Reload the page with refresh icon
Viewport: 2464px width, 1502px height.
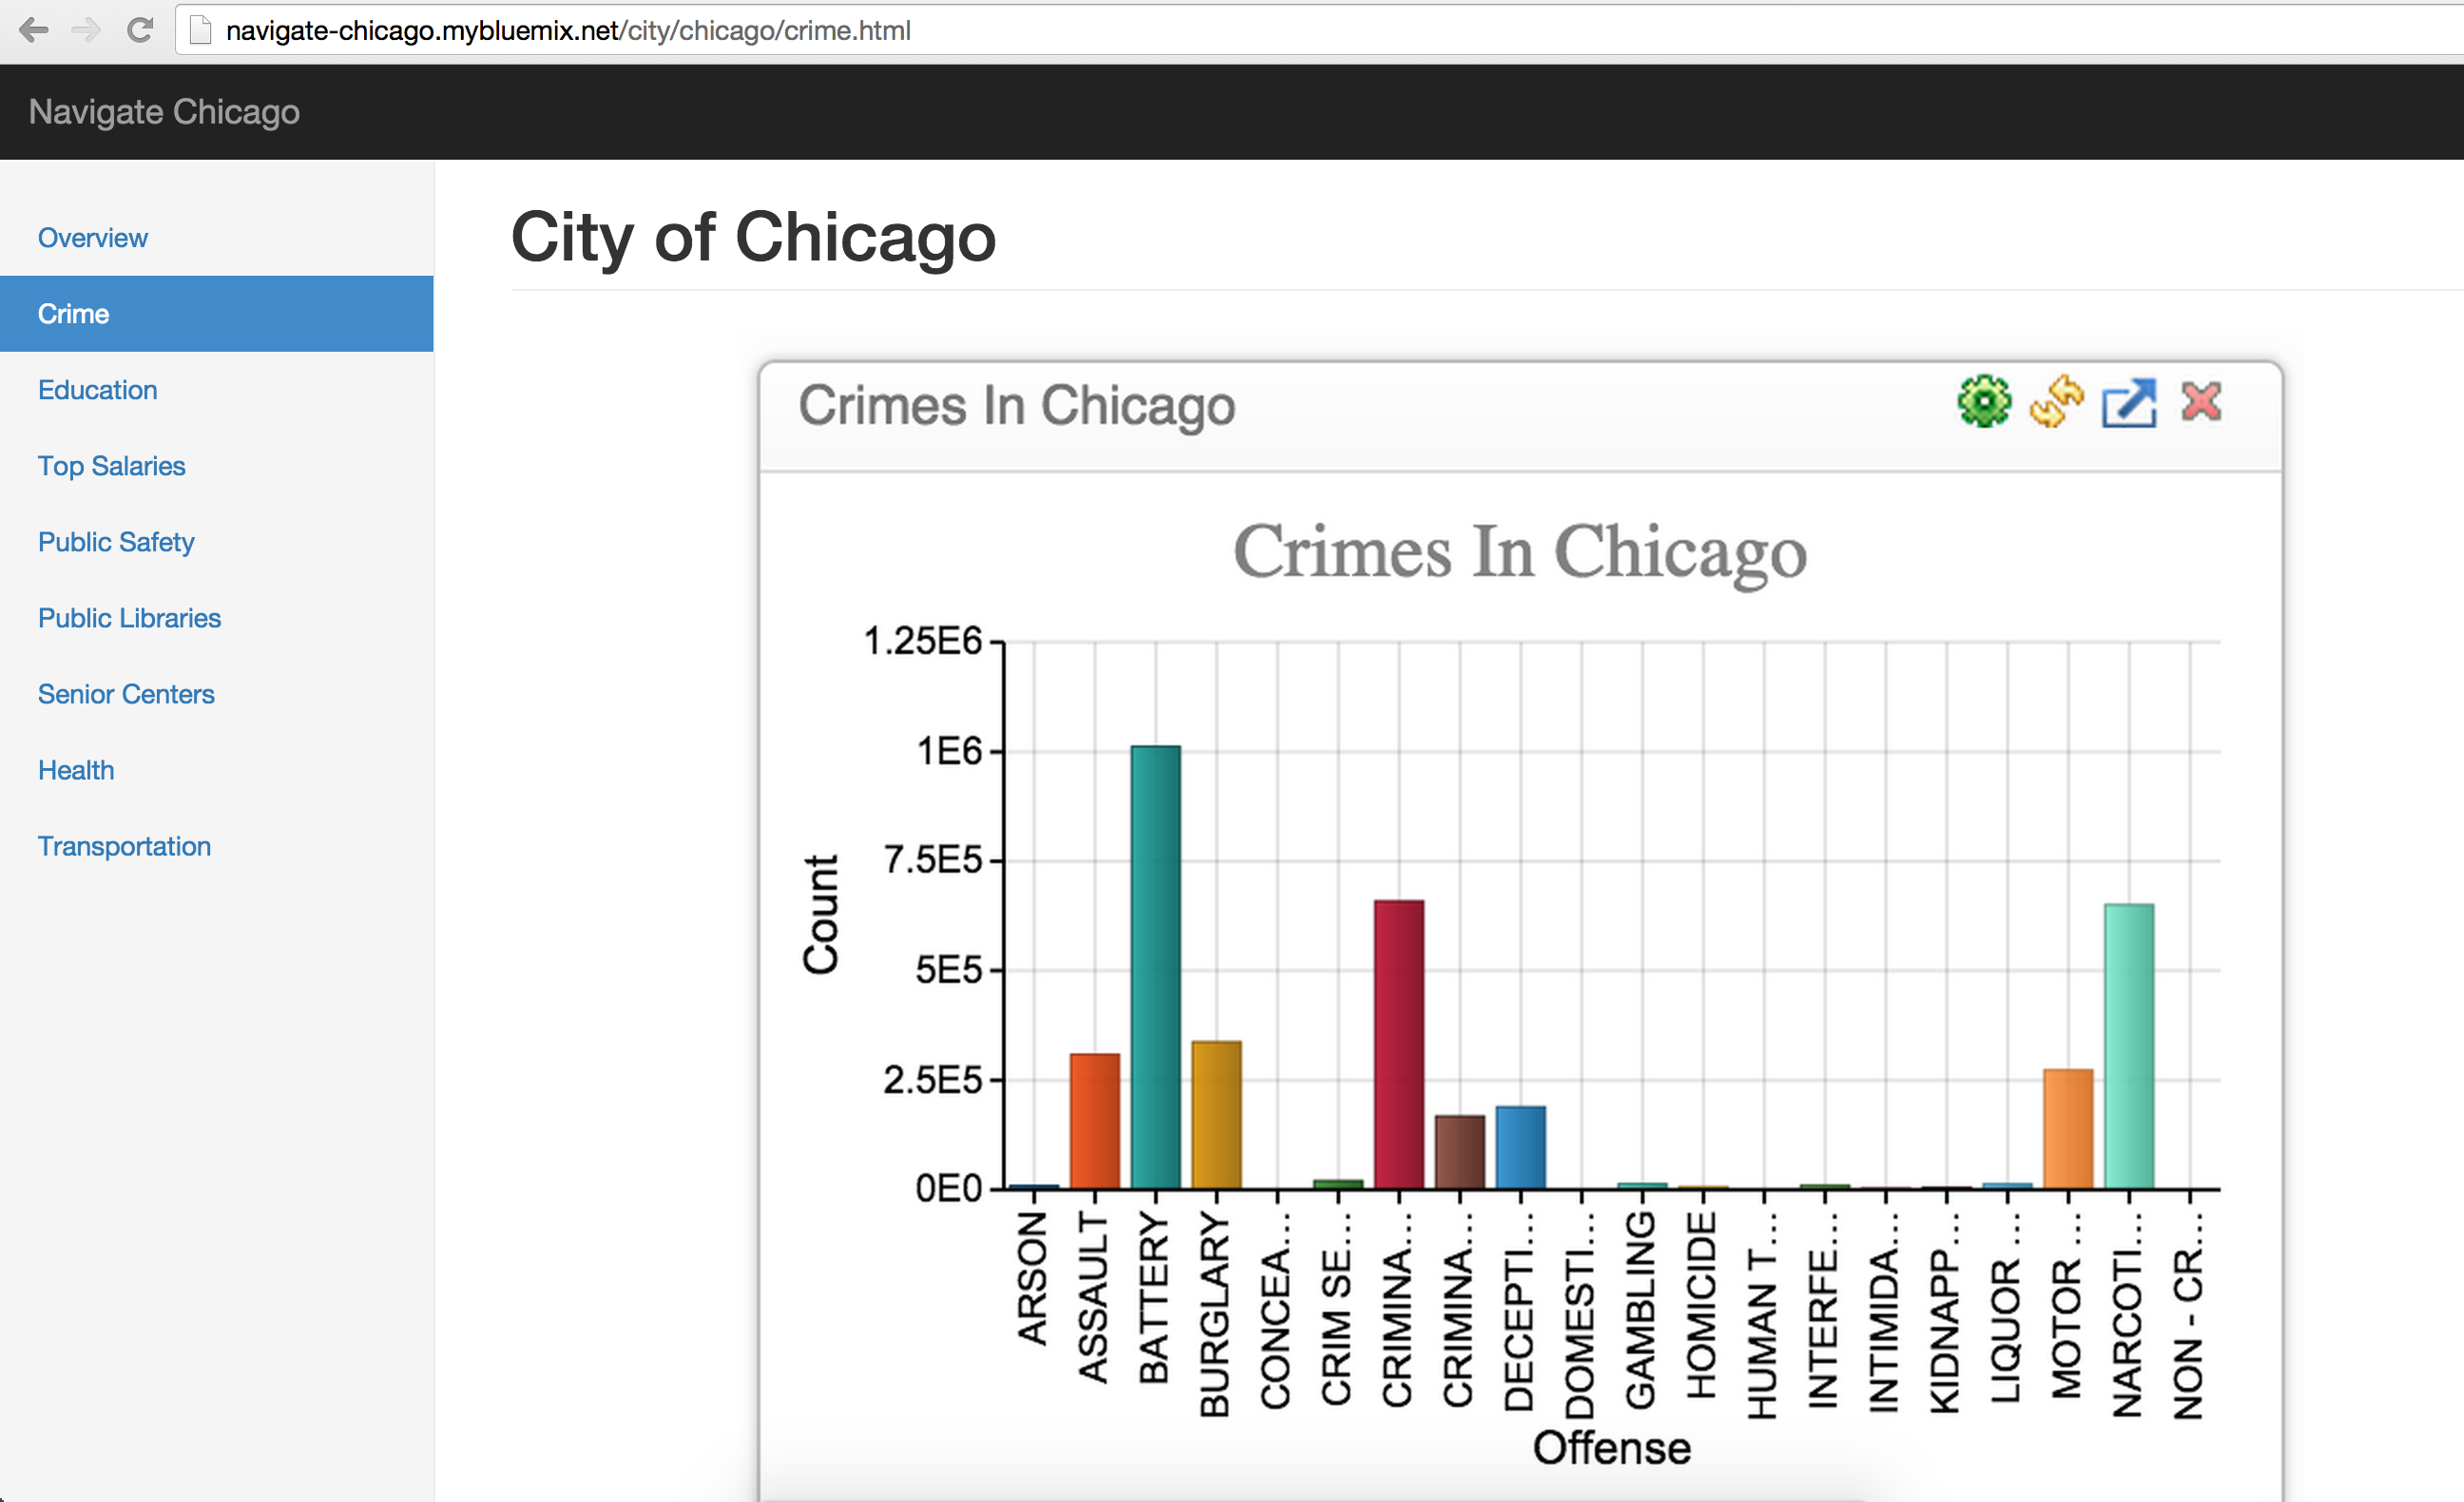[x=140, y=30]
